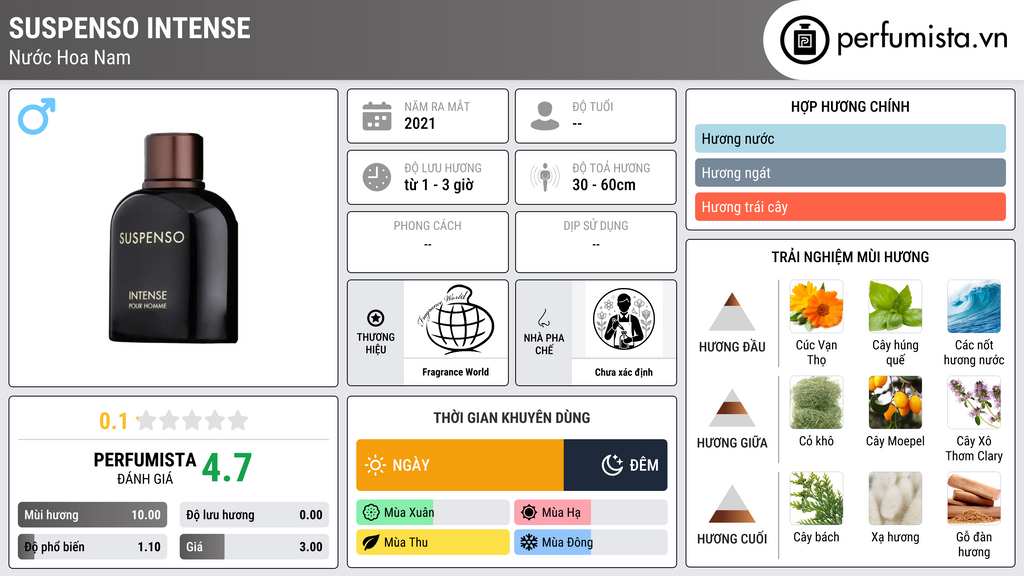Click the Hương cuối pyramid icon
The width and height of the screenshot is (1024, 576).
(732, 504)
